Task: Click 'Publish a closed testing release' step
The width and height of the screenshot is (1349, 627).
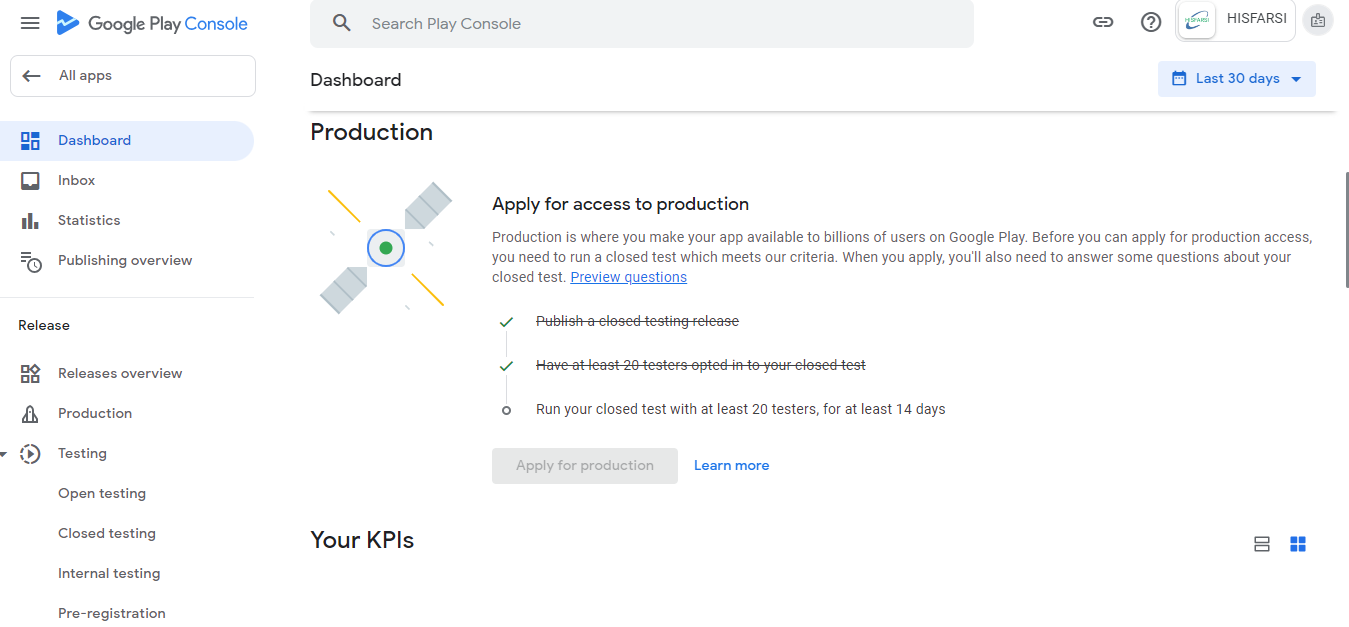Action: [x=637, y=322]
